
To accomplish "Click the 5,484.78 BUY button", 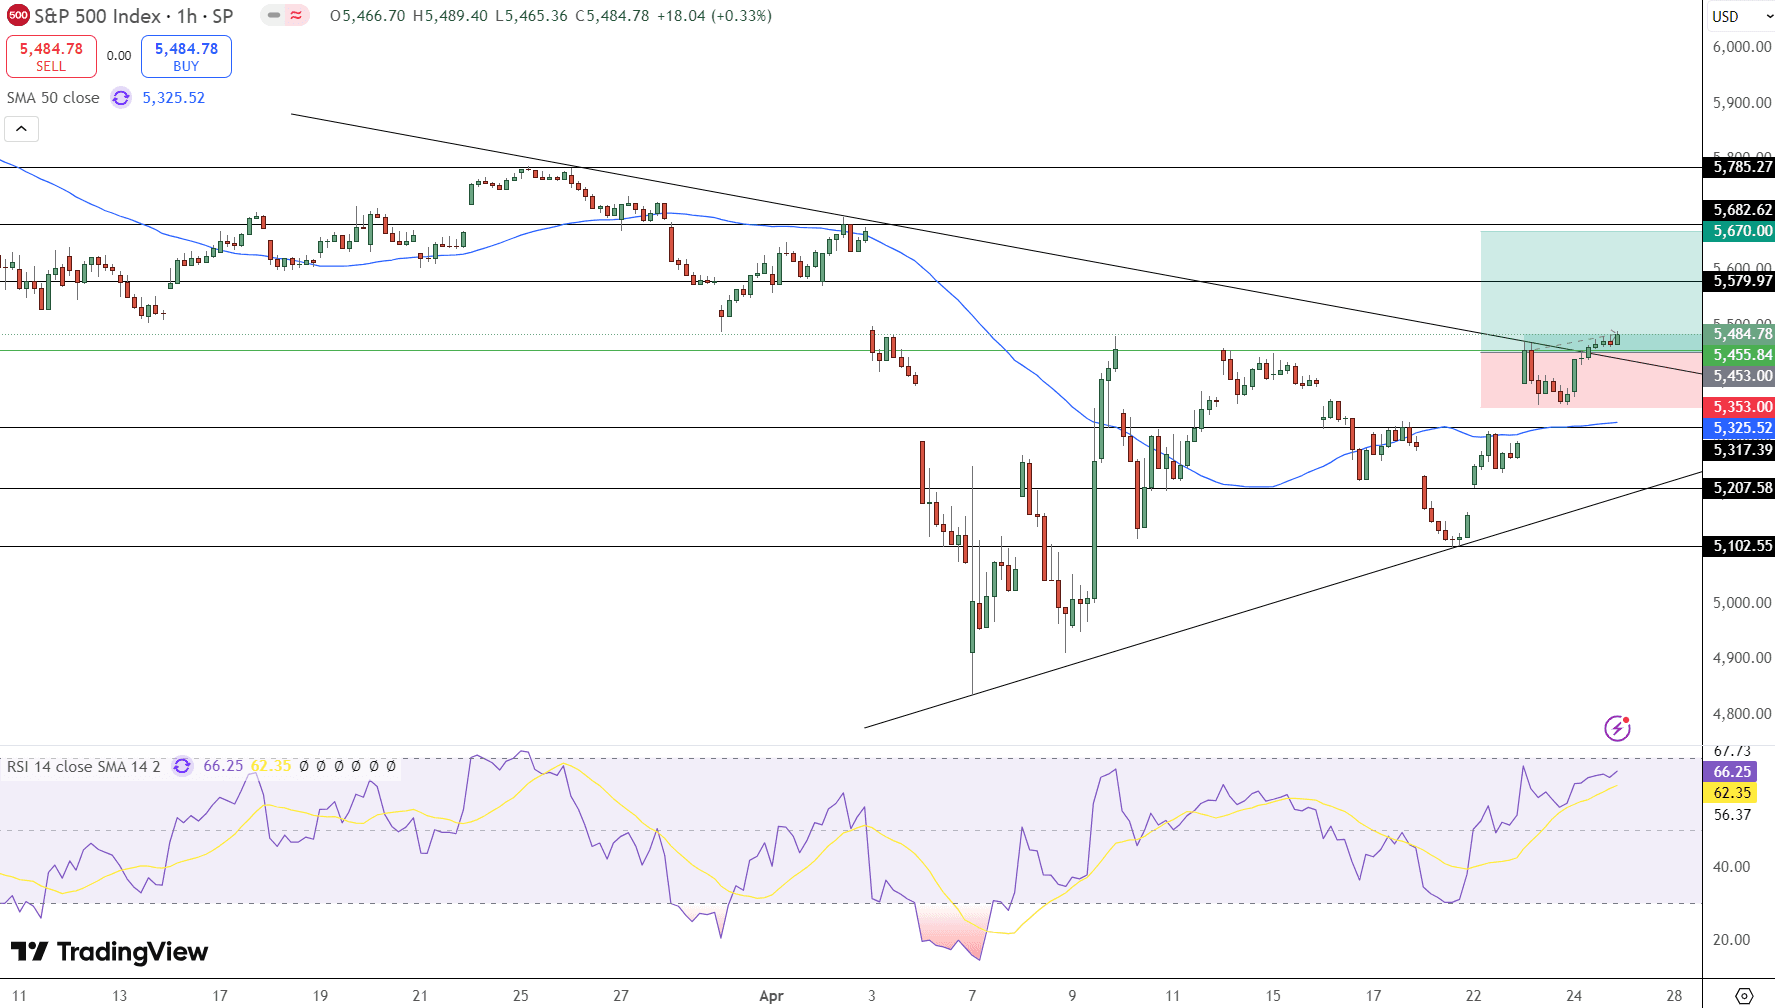I will (186, 56).
